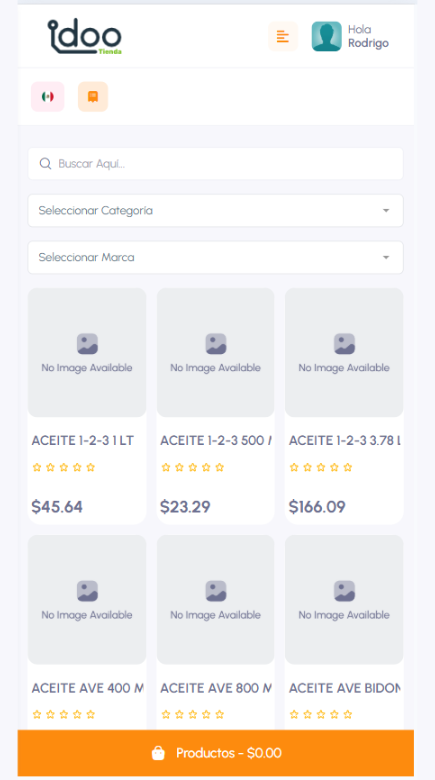The image size is (435, 780).
Task: Open the ACEITE AVE BIDON product thumbnail
Action: tap(344, 599)
